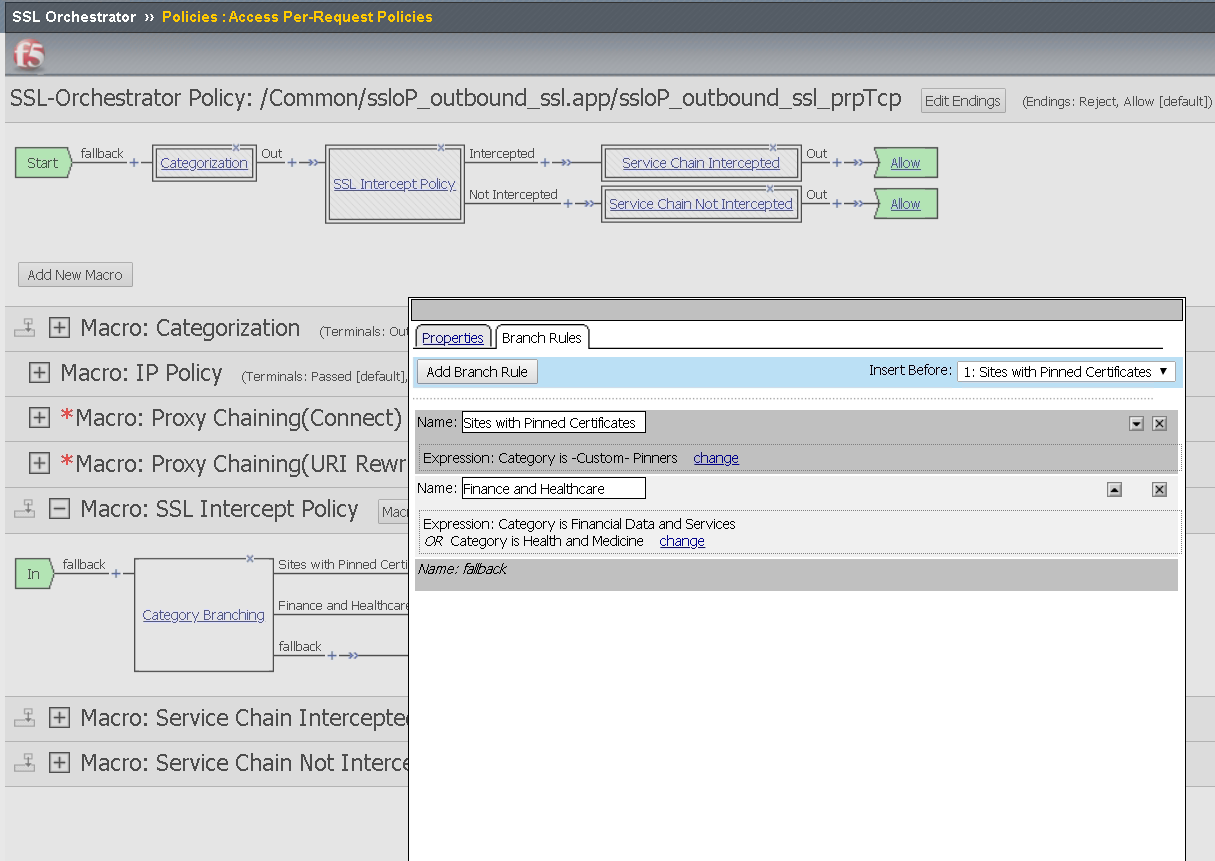Click the insert-macro icon beside Macro: Categorization
Screen dimensions: 1215x861
(x=25, y=328)
